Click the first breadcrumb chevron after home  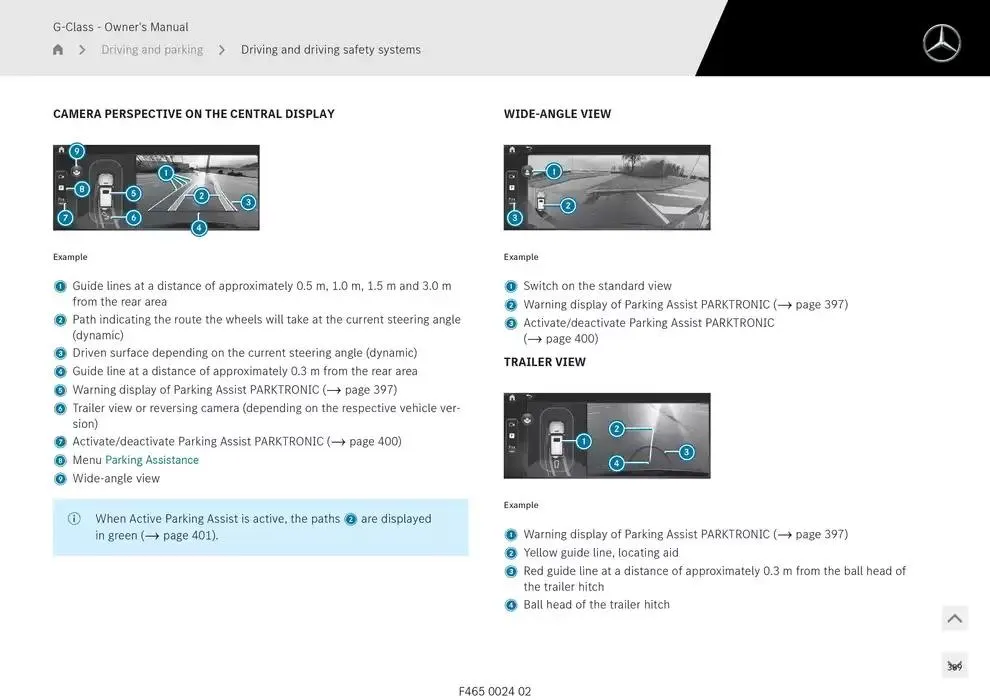point(82,50)
